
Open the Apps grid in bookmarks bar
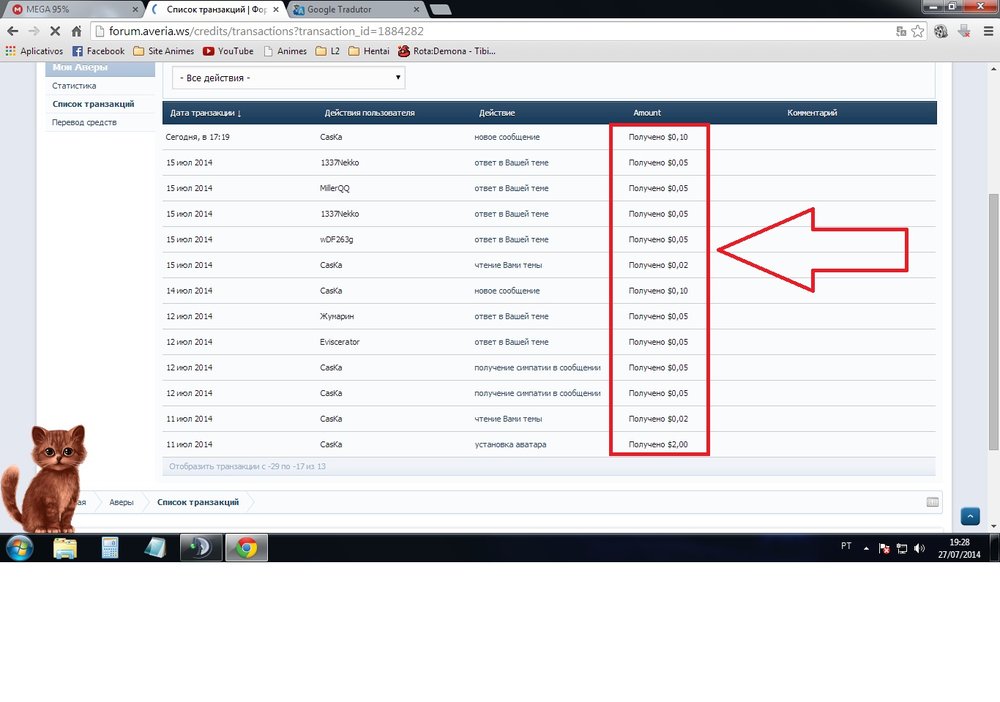(12, 51)
